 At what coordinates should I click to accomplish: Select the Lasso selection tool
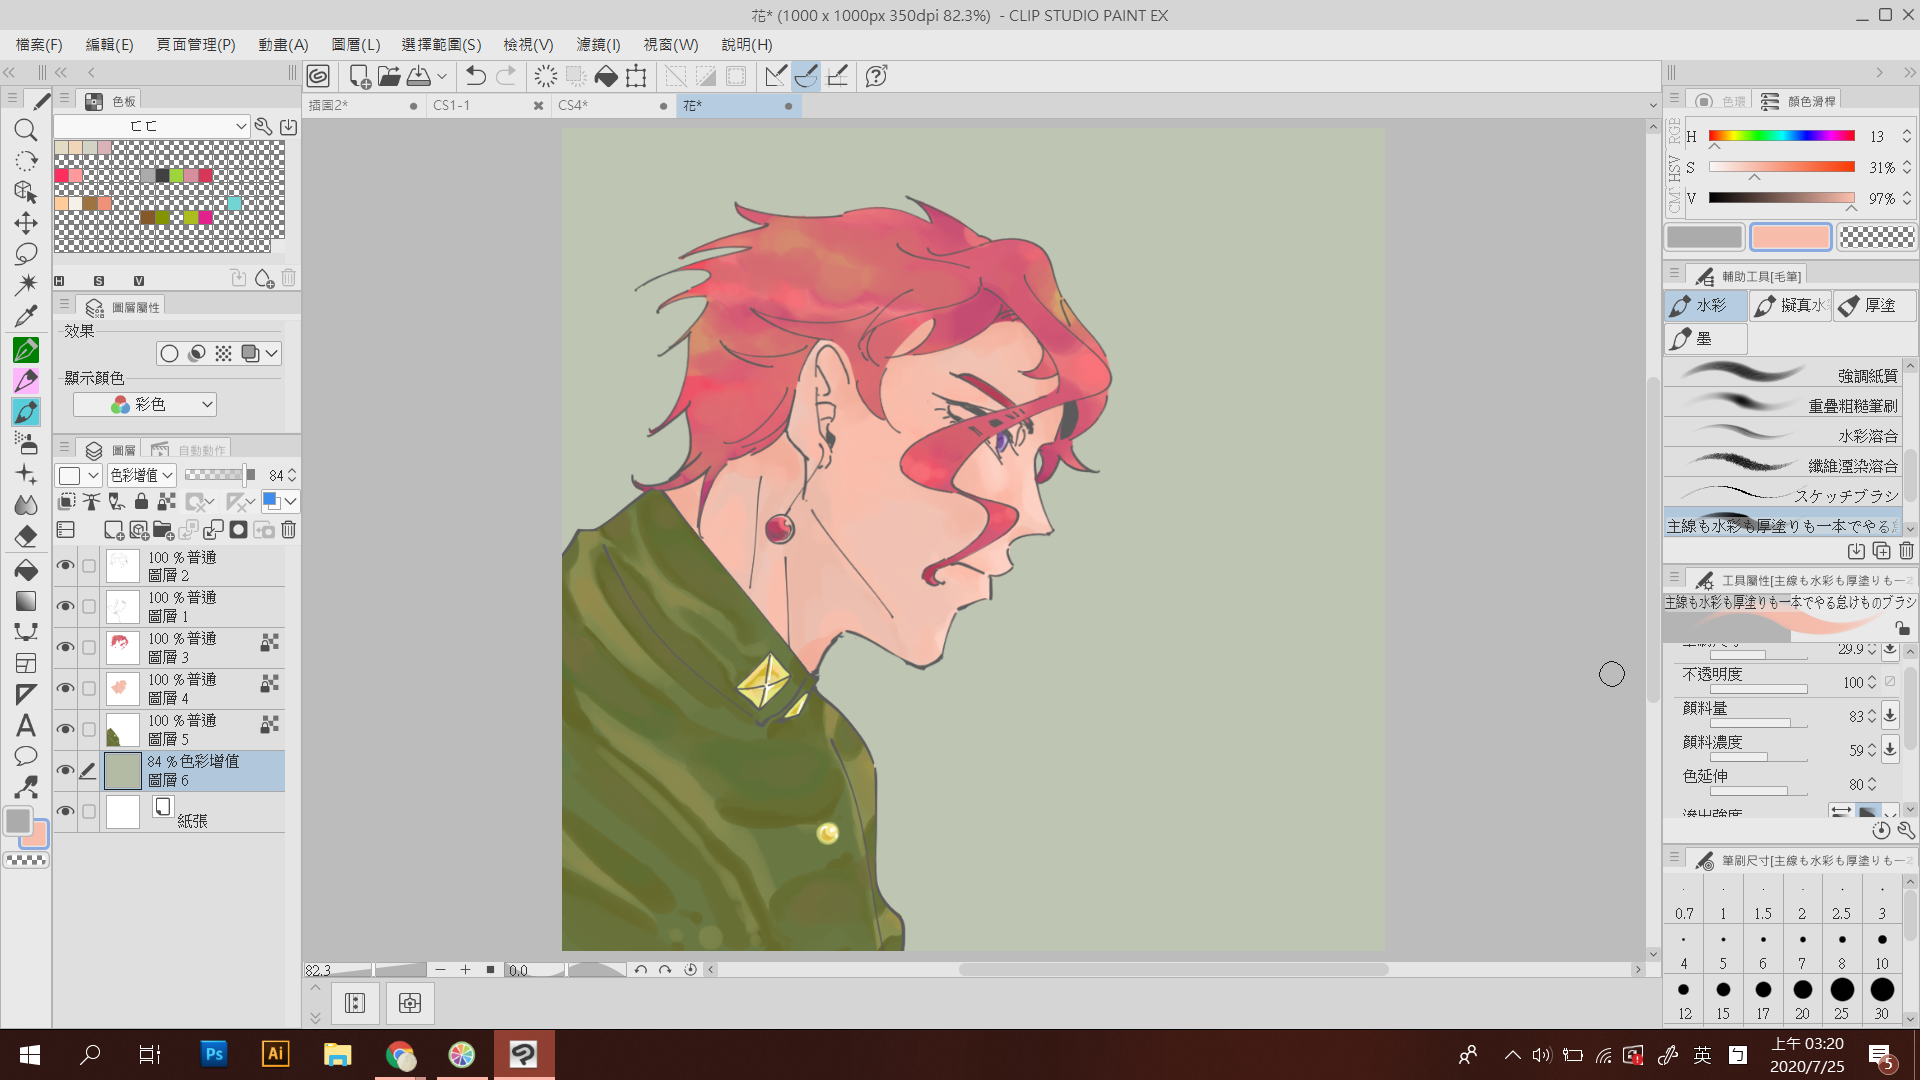pos(26,253)
